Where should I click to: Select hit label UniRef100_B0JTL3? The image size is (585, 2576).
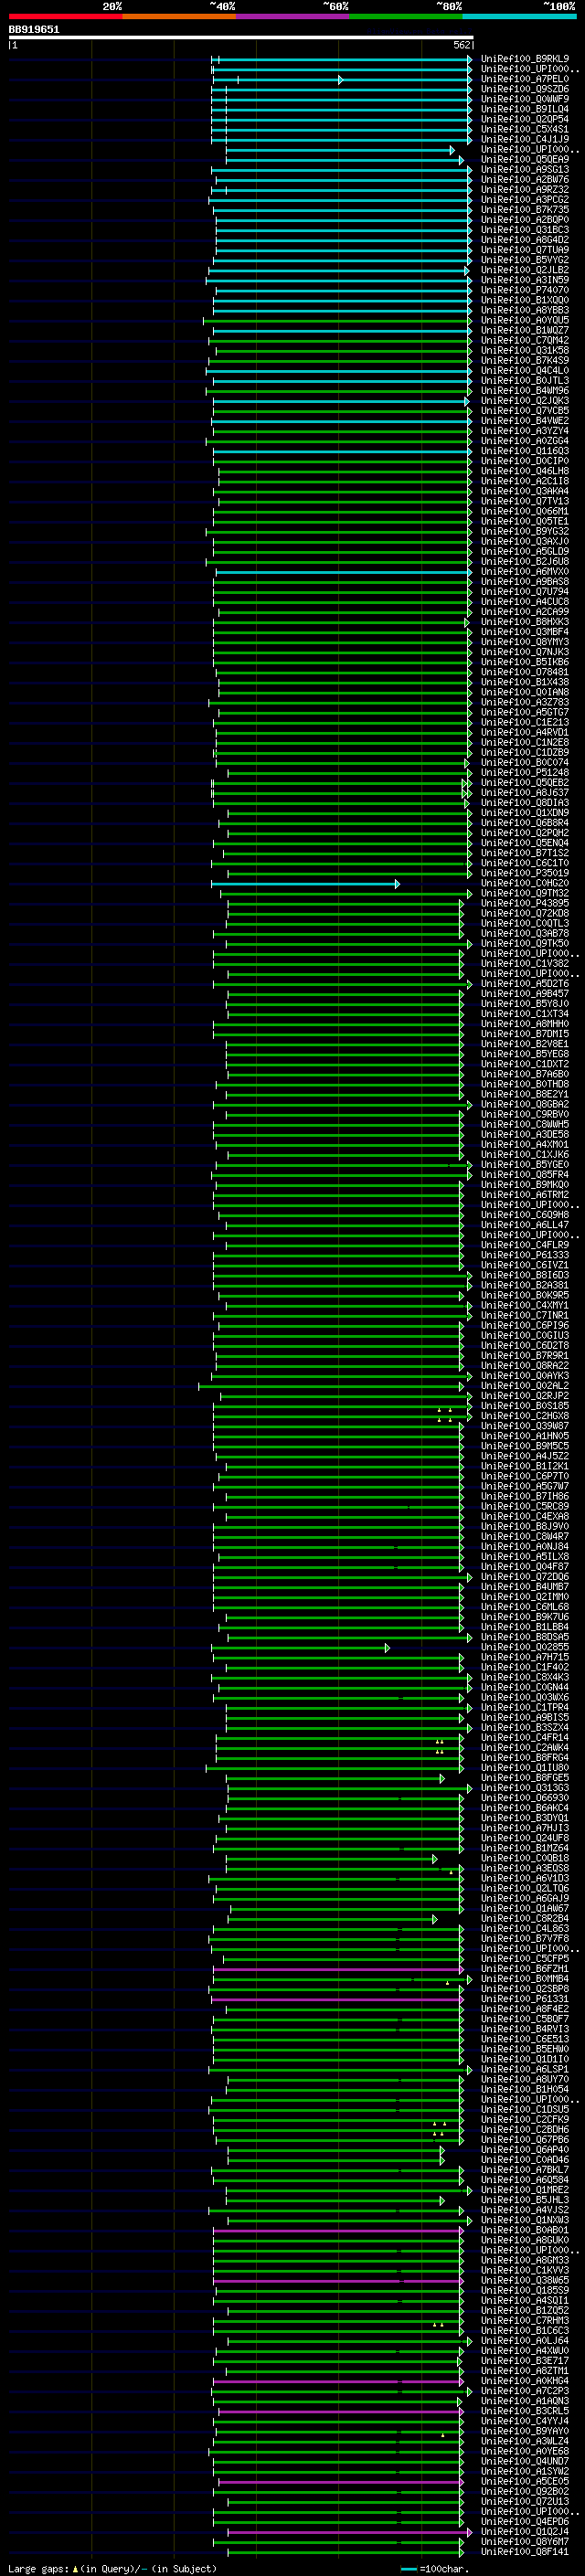[525, 381]
